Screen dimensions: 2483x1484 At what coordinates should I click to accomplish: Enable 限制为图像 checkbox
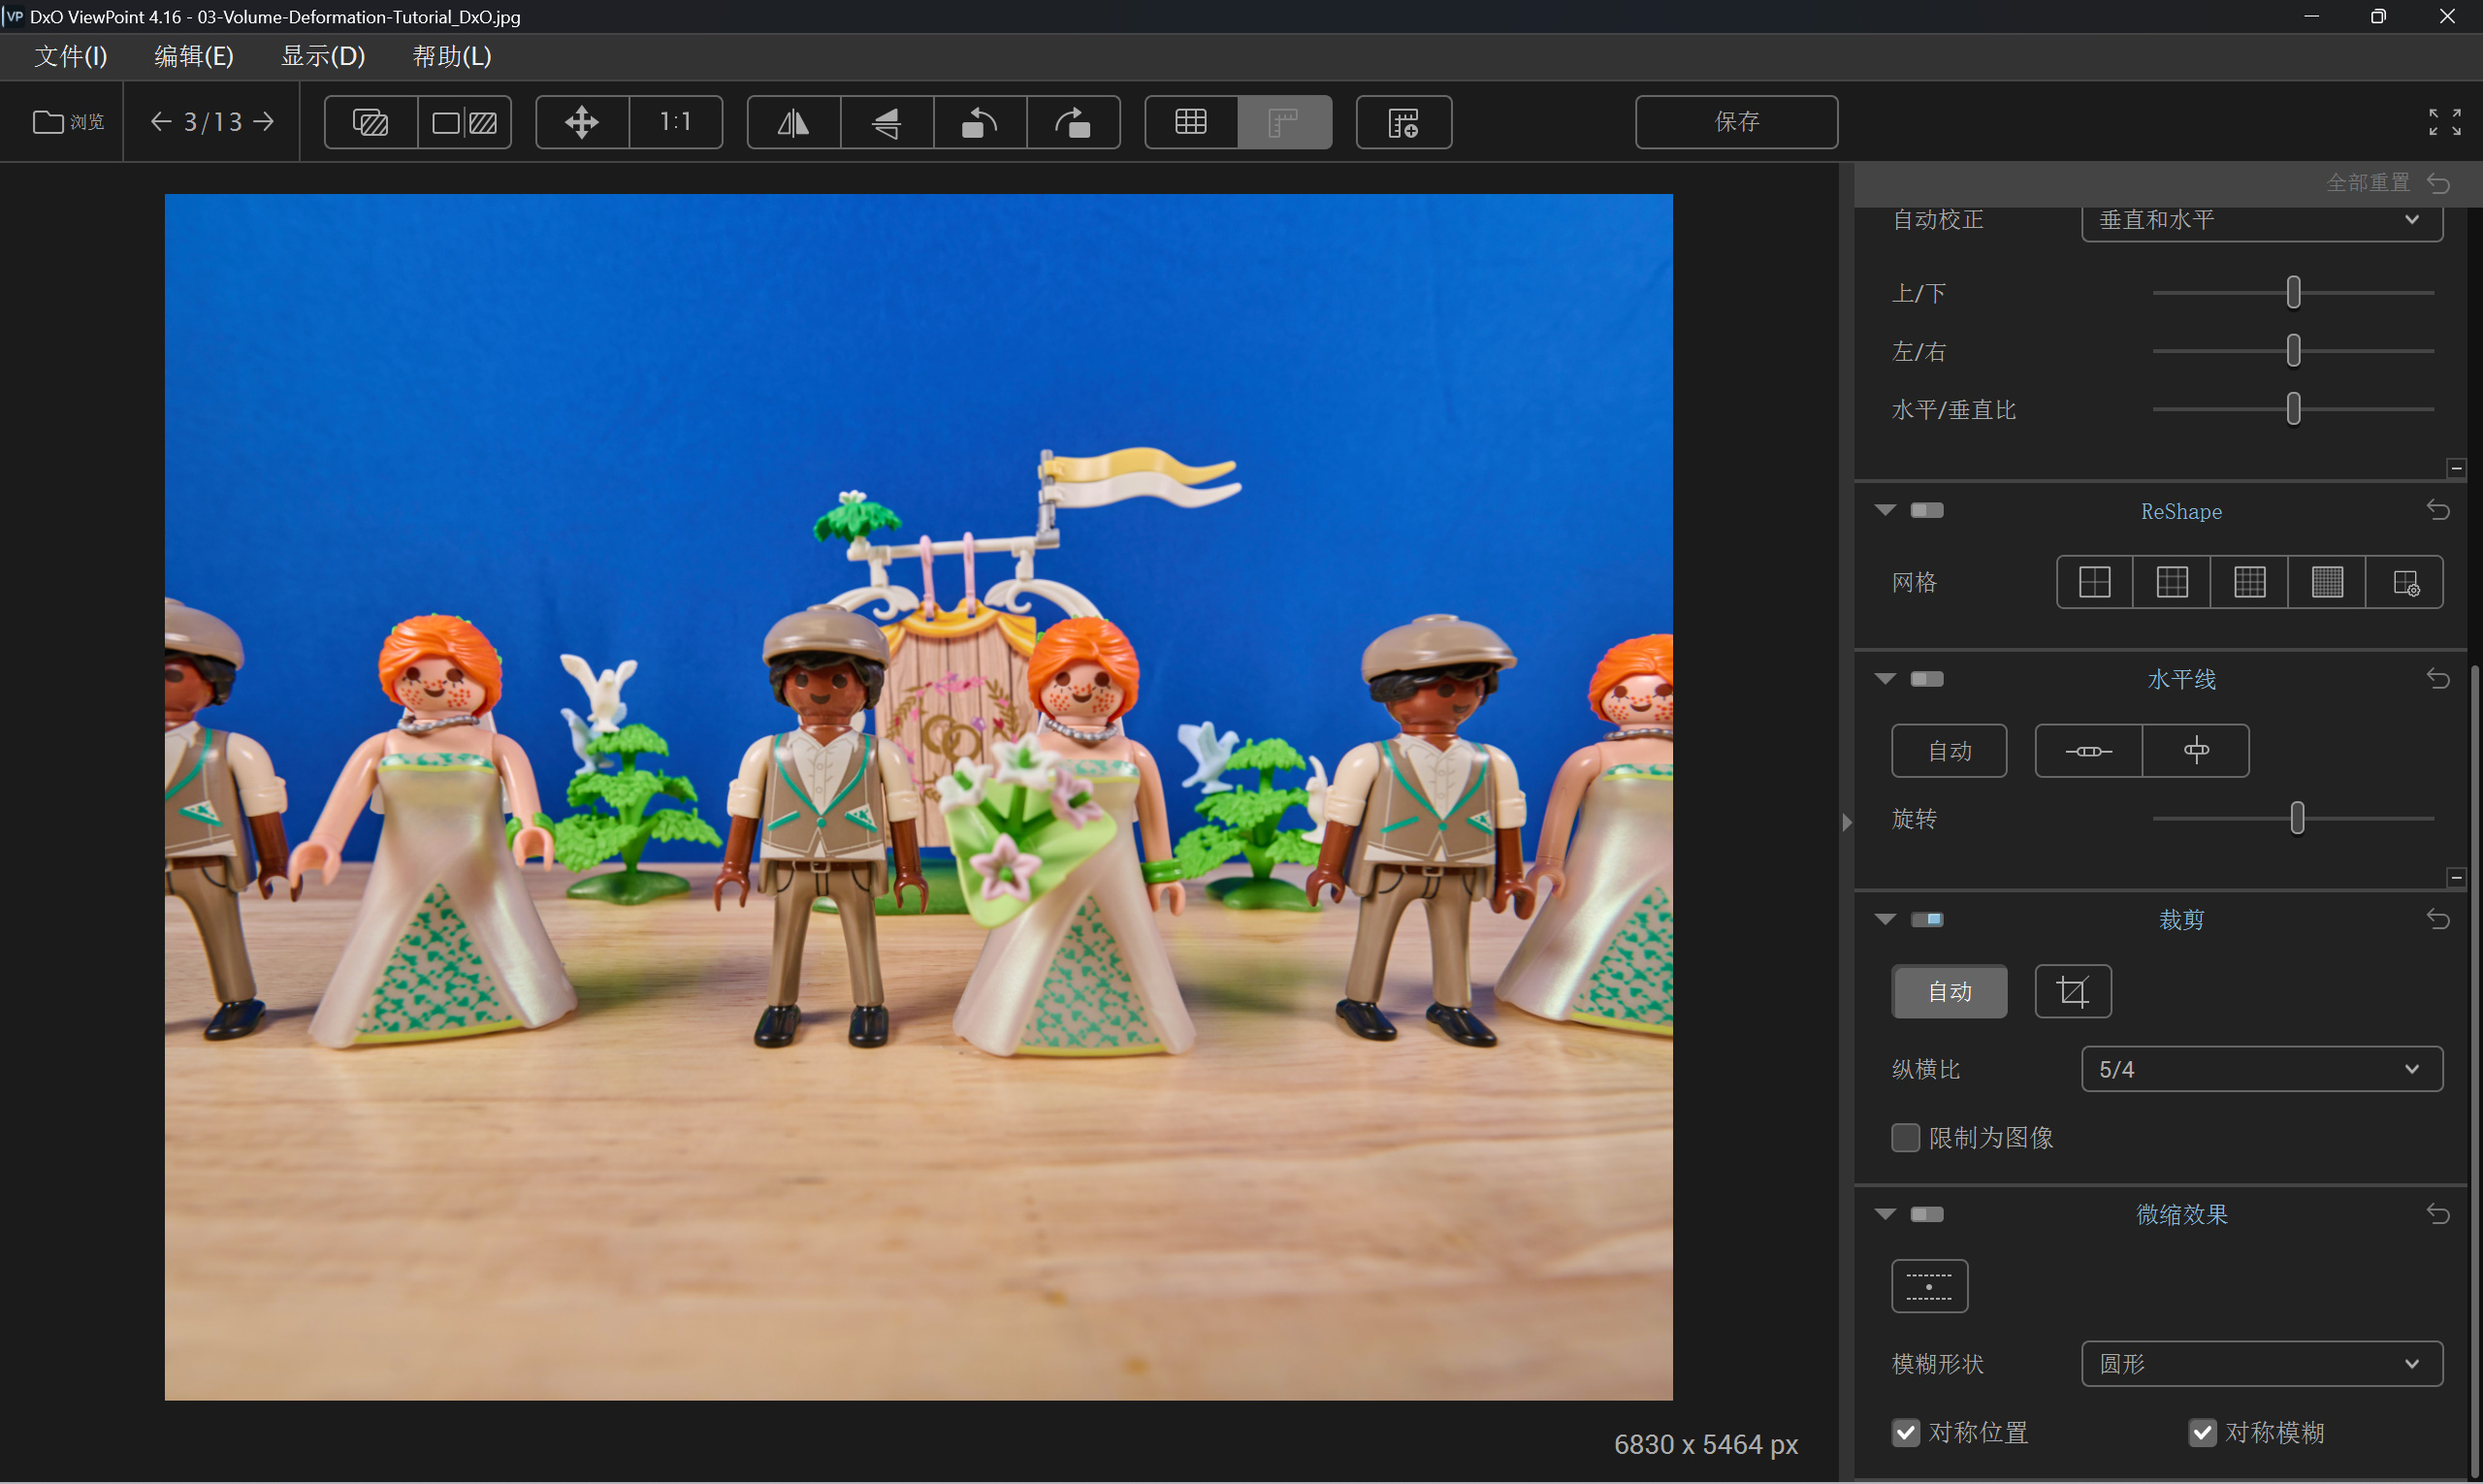point(1905,1138)
